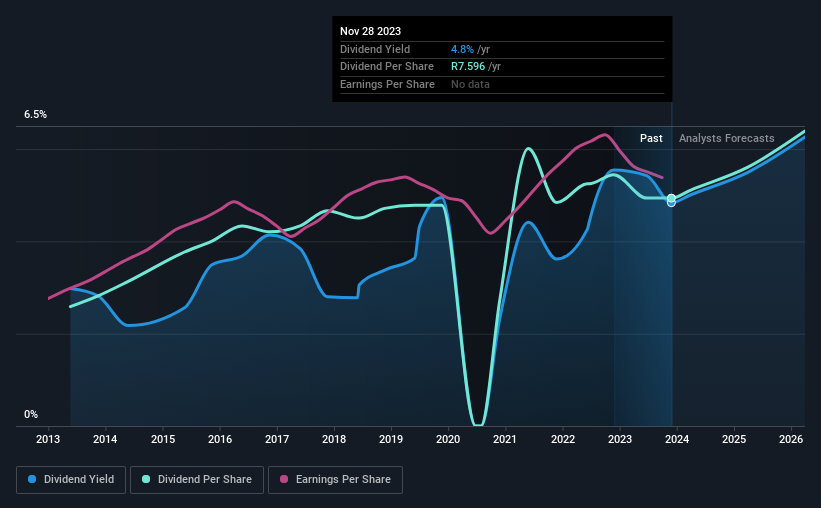The image size is (821, 508).
Task: Toggle the Earnings Per Share legend series
Action: pyautogui.click(x=335, y=480)
